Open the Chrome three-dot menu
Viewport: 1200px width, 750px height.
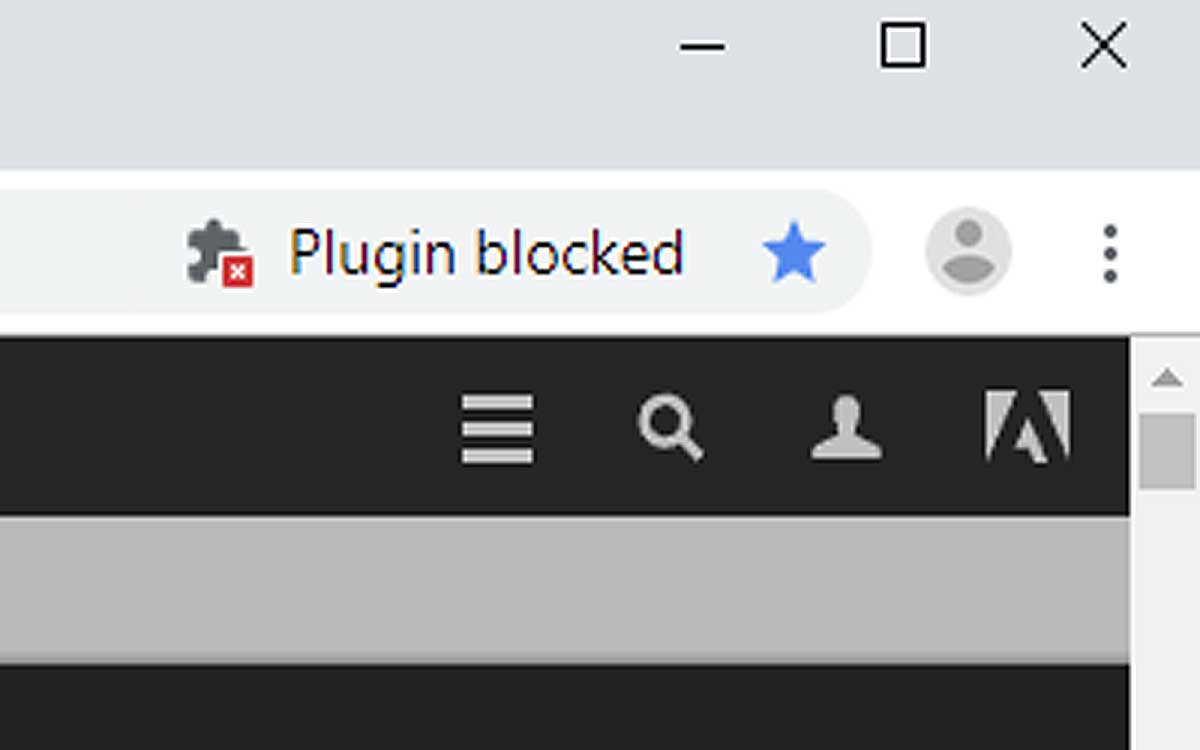[1110, 253]
